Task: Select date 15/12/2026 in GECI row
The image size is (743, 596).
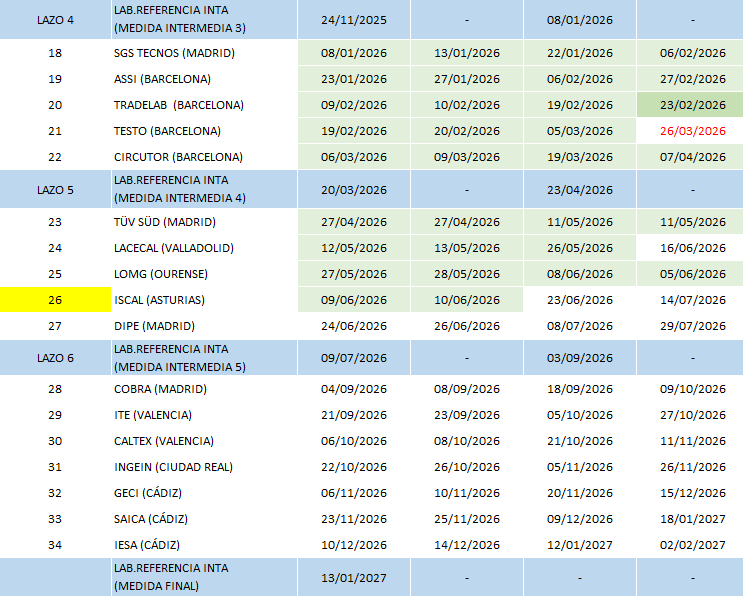Action: (x=692, y=493)
